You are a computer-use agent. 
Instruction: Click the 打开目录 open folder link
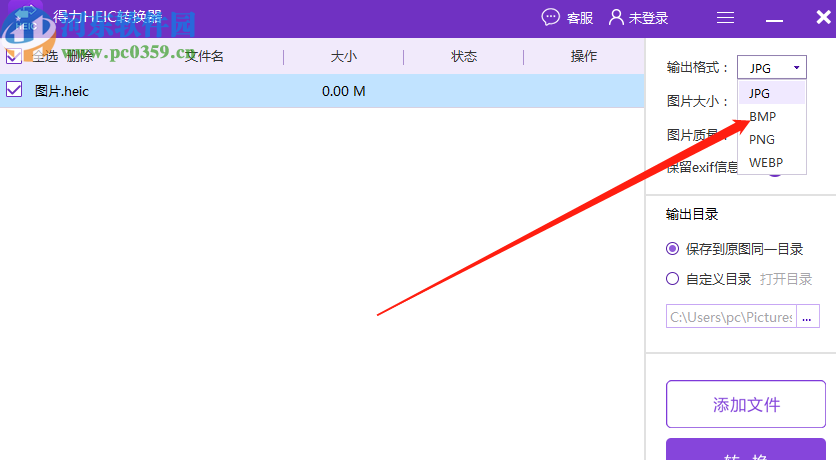[786, 279]
